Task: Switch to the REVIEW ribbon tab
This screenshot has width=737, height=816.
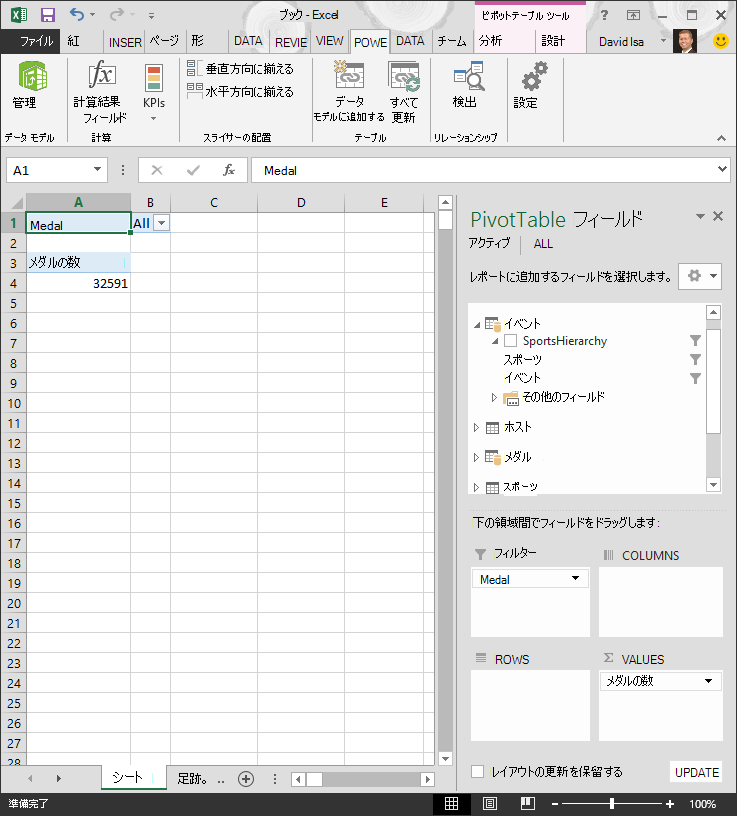Action: 290,42
